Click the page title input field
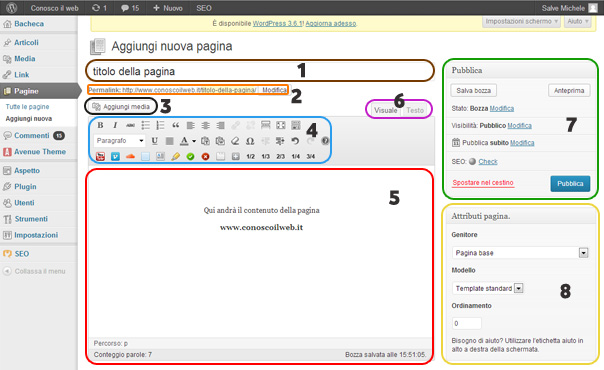604x370 pixels. (x=260, y=71)
